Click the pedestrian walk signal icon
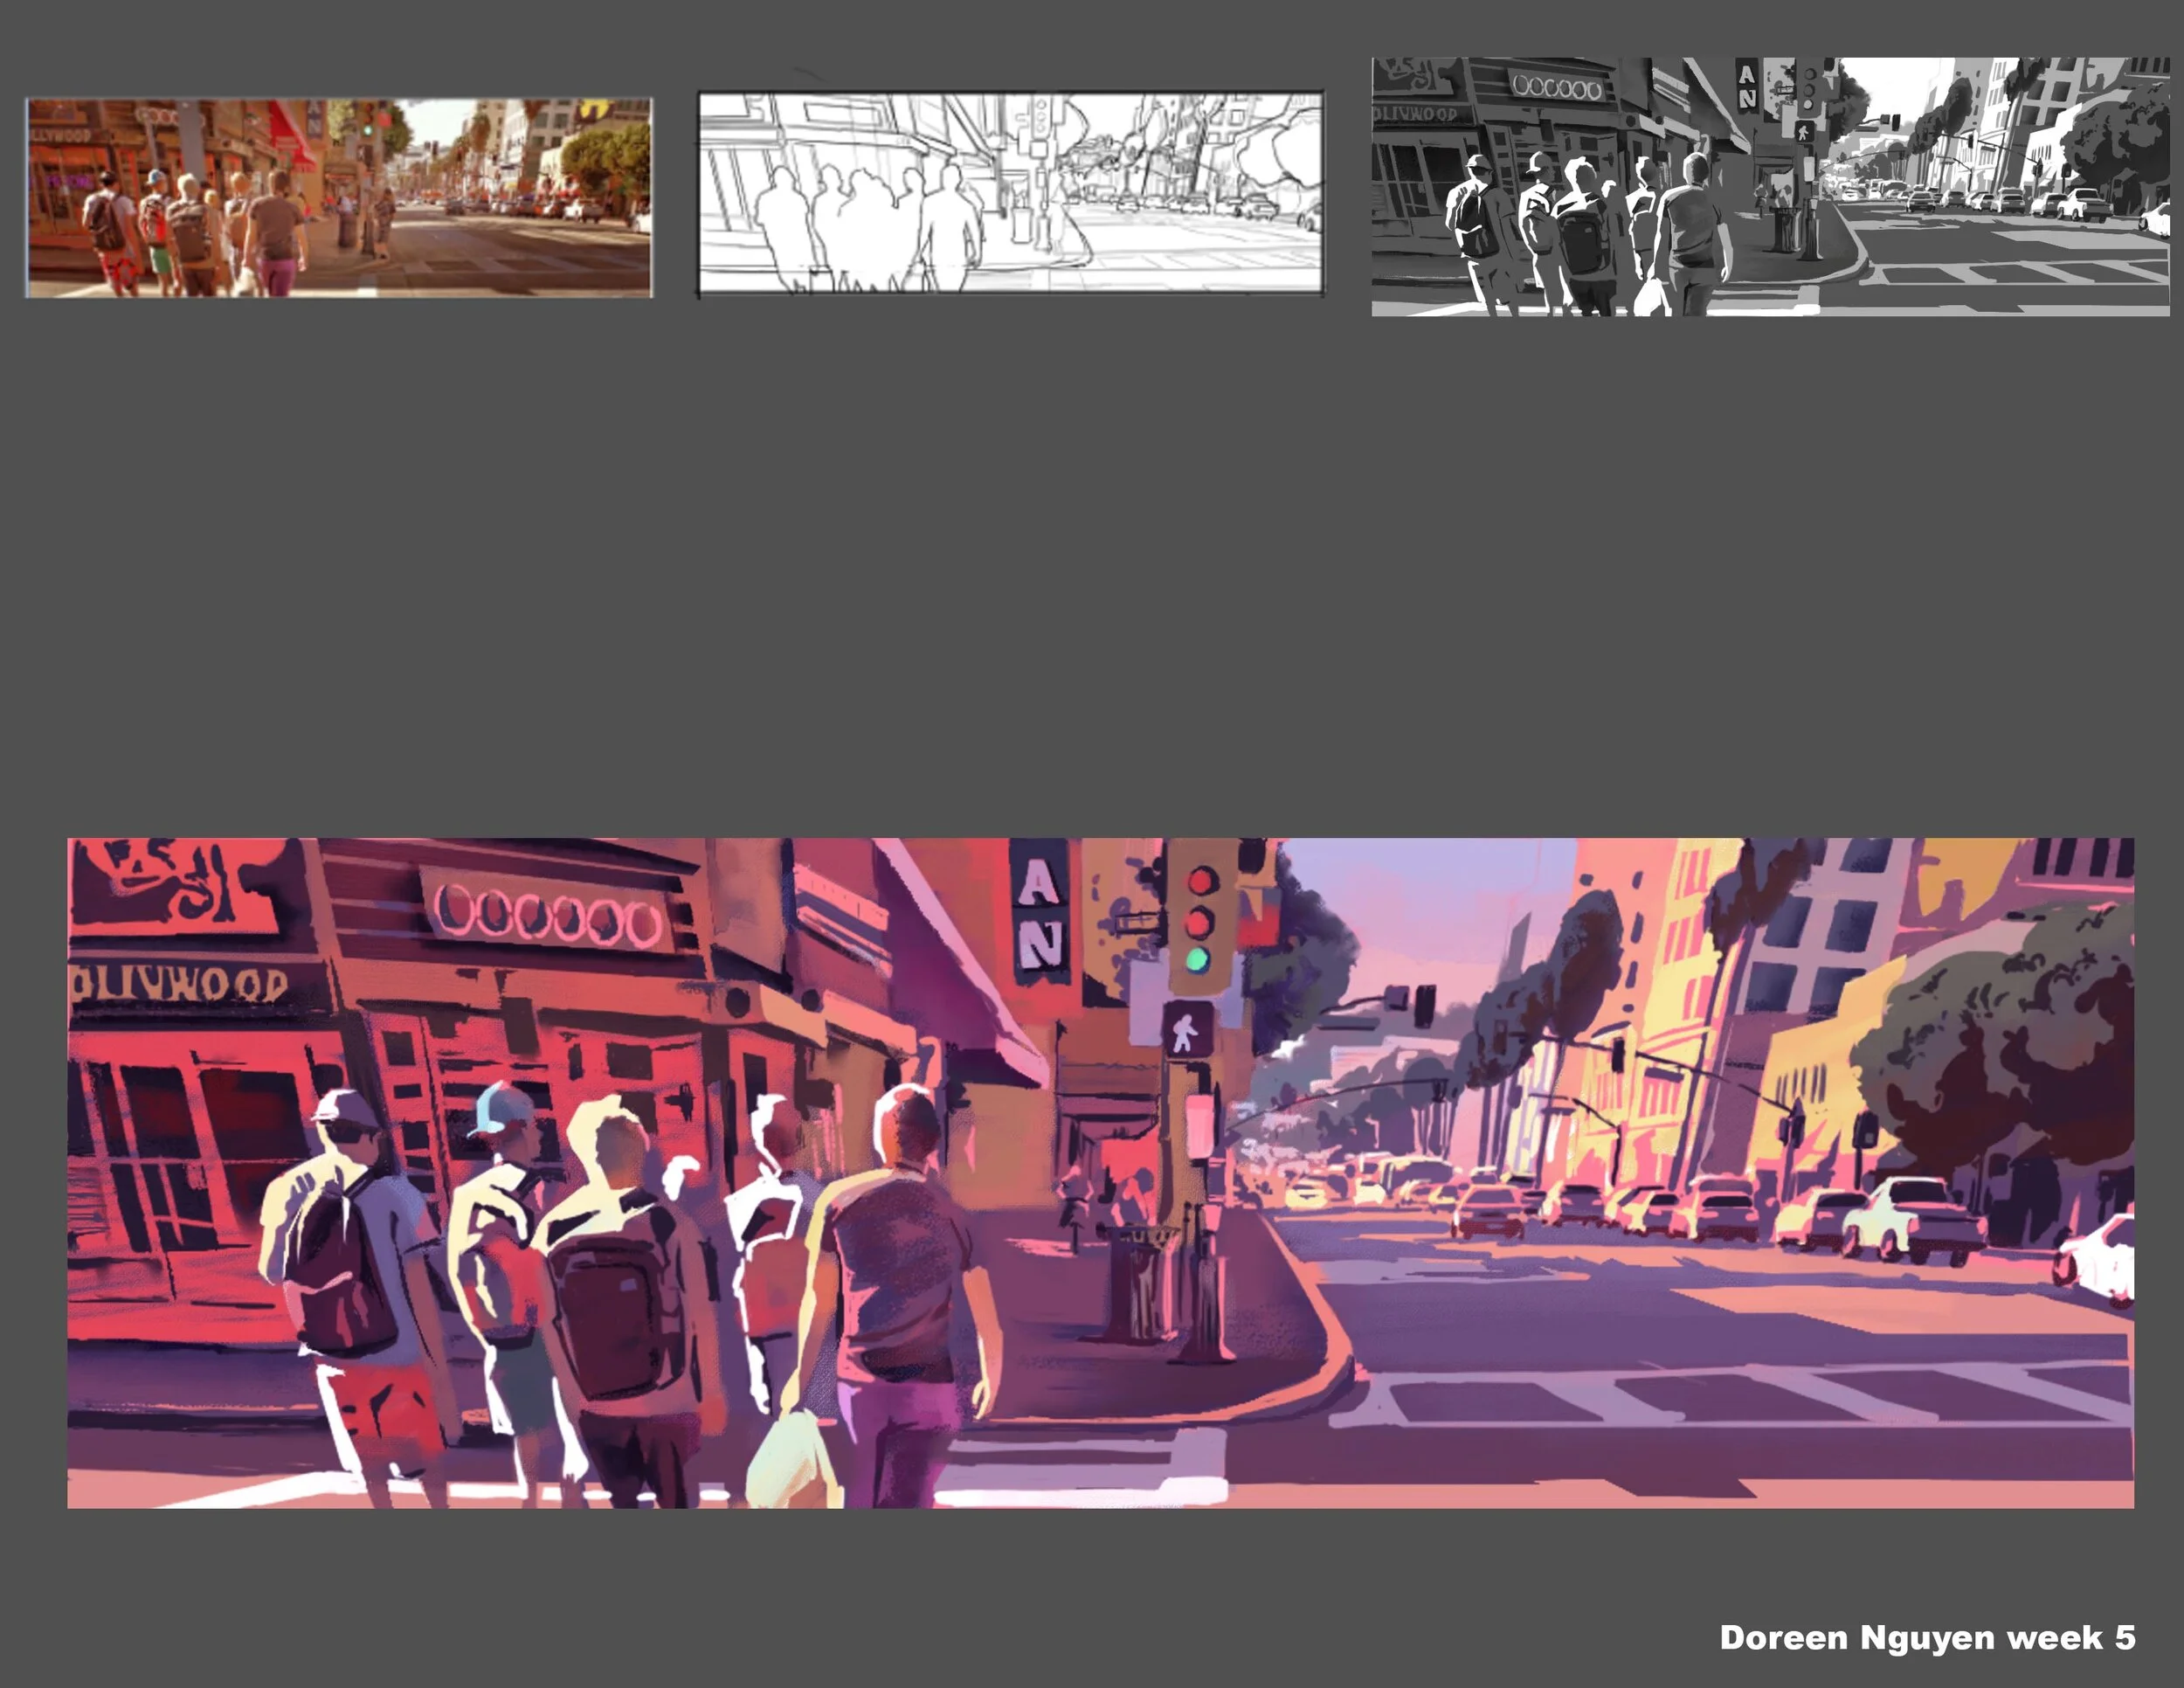This screenshot has width=2184, height=1688. 1187,1029
